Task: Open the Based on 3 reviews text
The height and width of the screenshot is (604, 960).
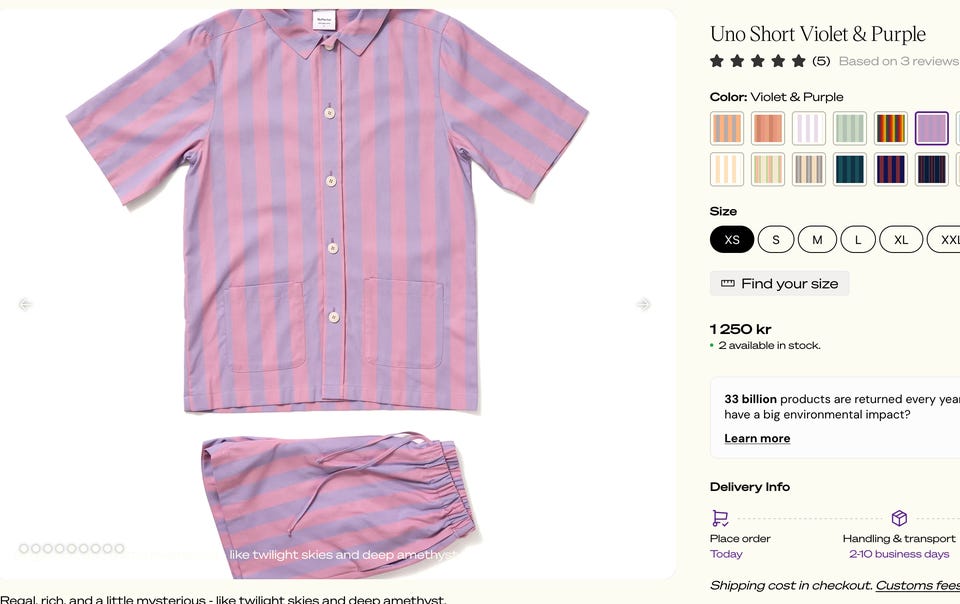Action: tap(898, 61)
